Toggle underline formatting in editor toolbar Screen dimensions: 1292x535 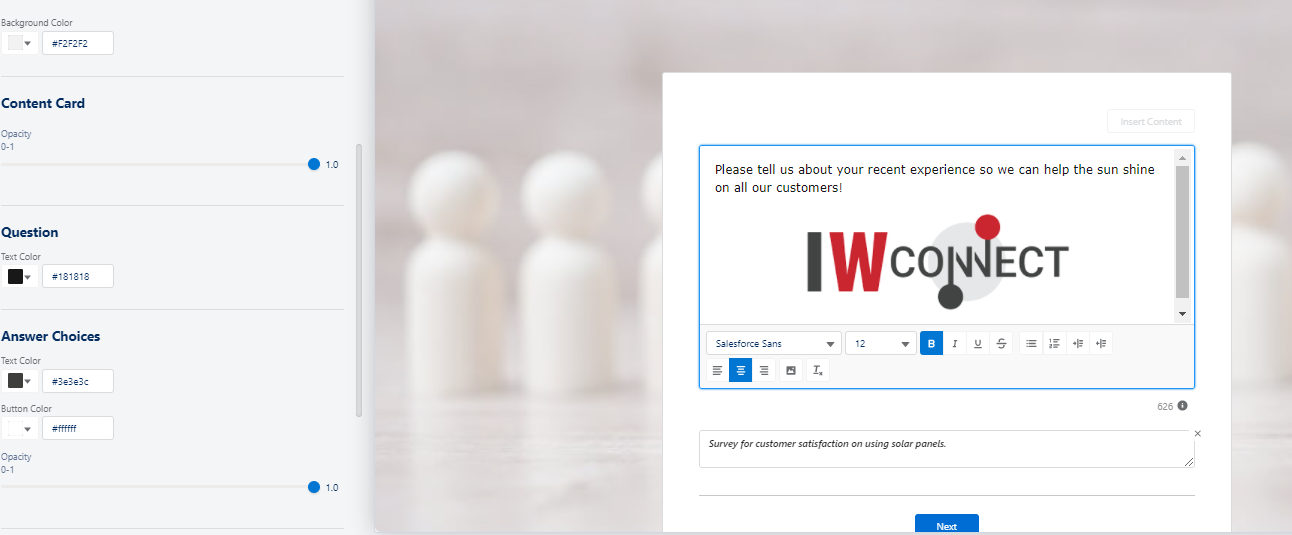pos(978,343)
